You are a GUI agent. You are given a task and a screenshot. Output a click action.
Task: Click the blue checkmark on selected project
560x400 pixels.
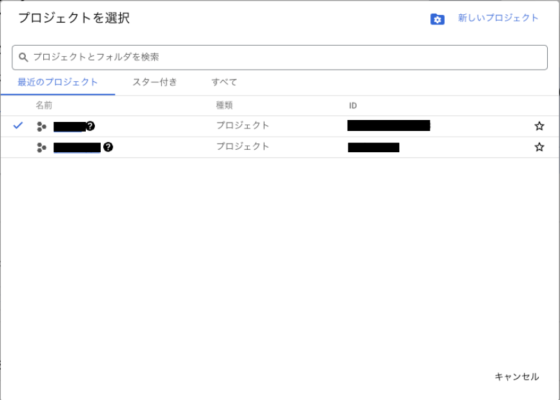point(18,125)
